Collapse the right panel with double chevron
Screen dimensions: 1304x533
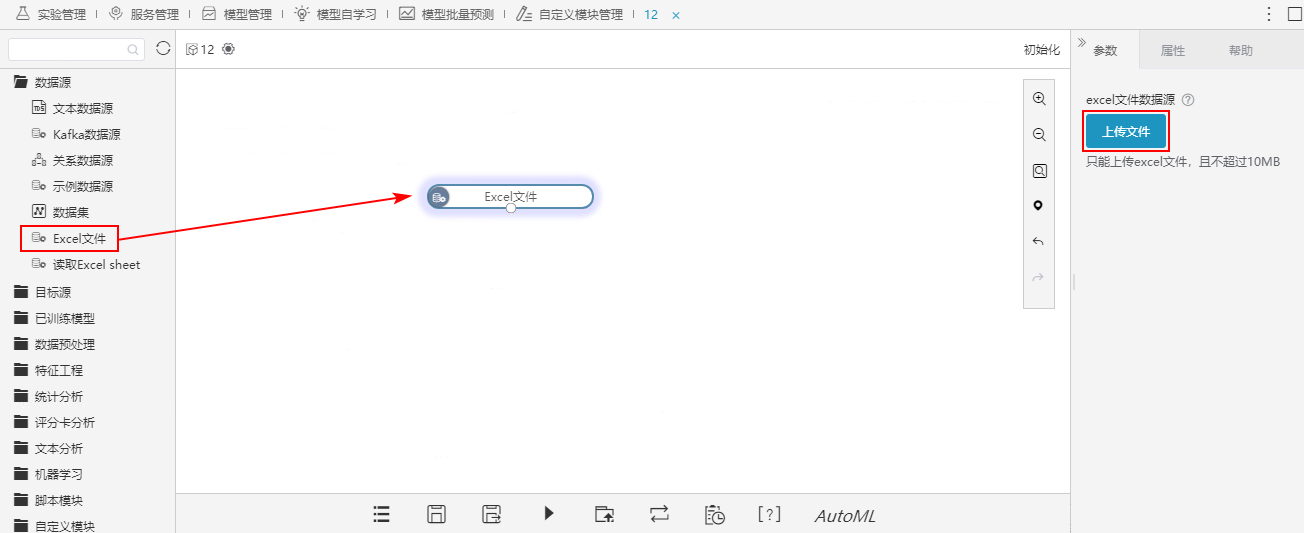point(1082,42)
